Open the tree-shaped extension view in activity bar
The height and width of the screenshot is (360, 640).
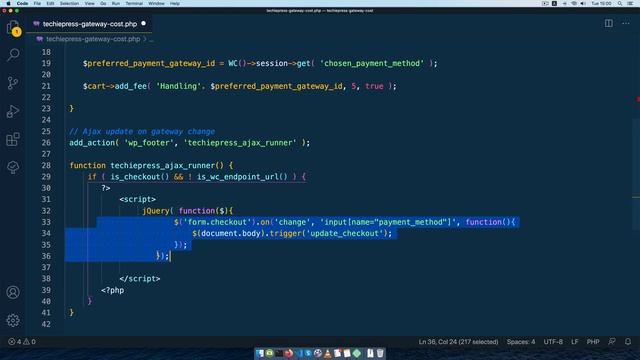click(x=13, y=167)
